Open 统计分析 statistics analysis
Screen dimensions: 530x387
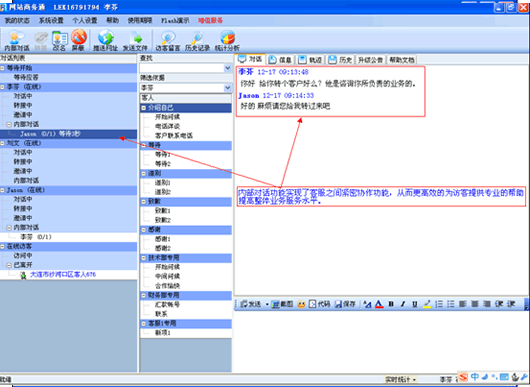[227, 41]
